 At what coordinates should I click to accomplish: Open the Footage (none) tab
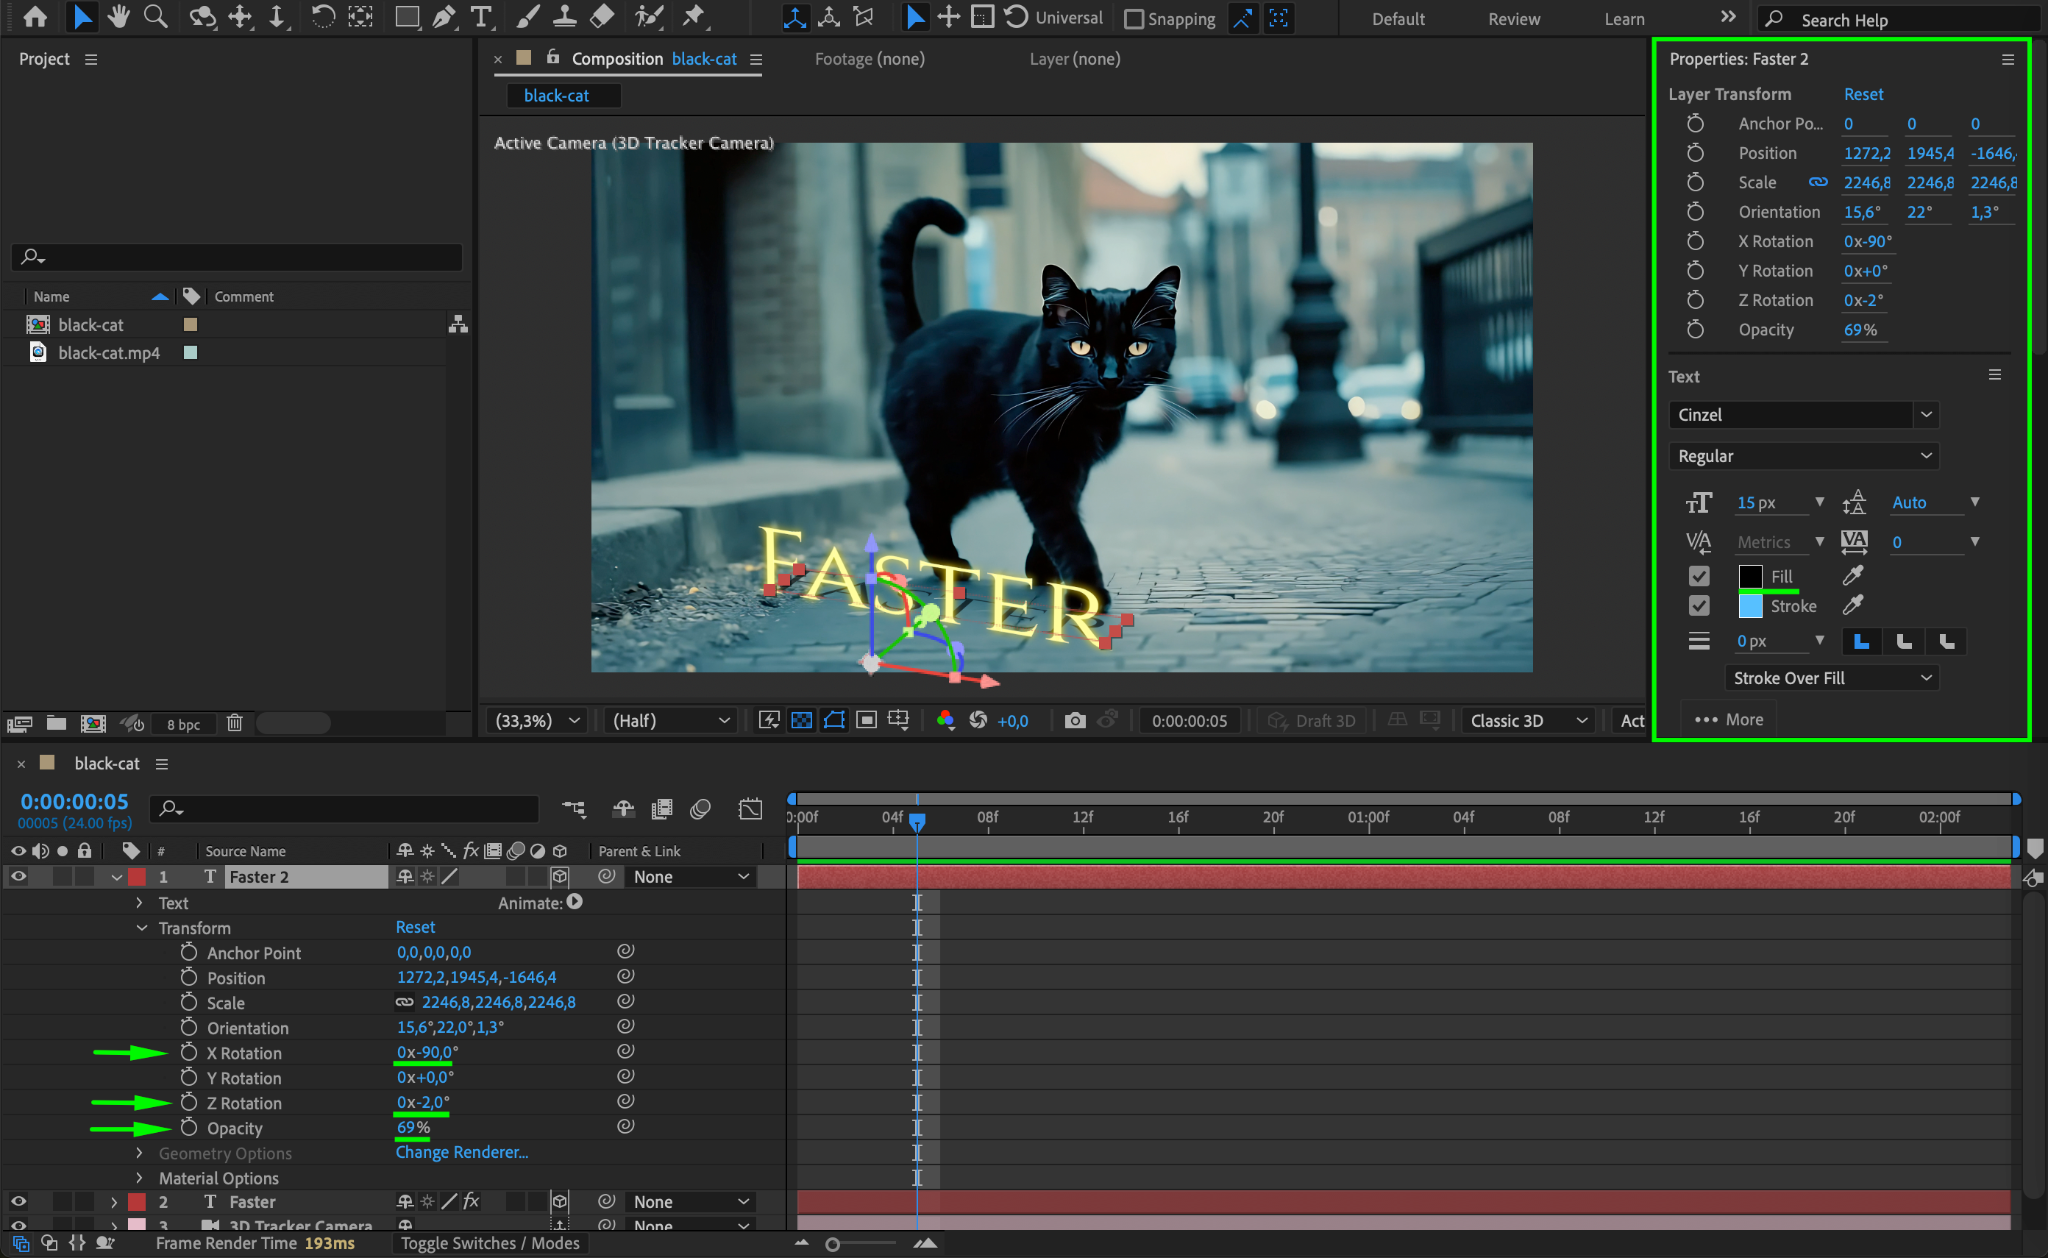pos(869,59)
